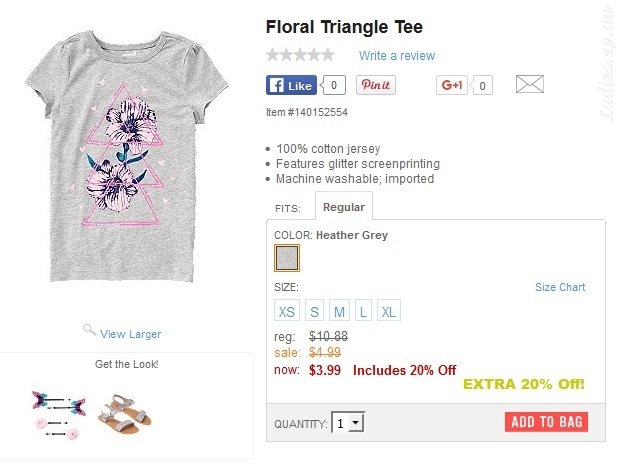The height and width of the screenshot is (465, 621).
Task: Open the sandals Get the Look item
Action: click(125, 414)
